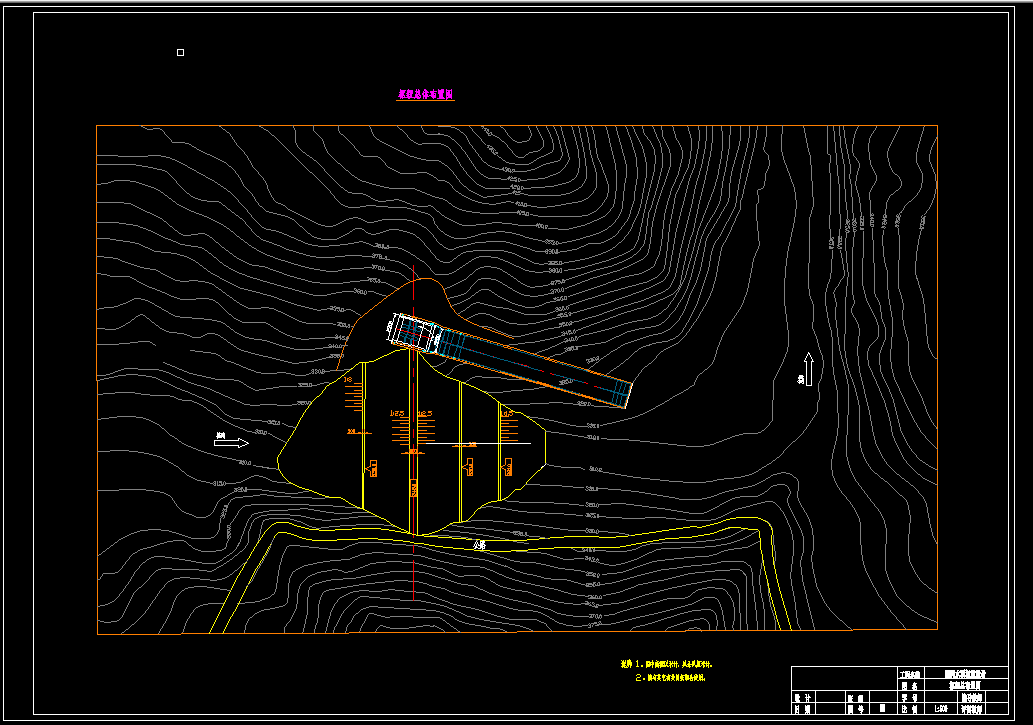The height and width of the screenshot is (725, 1033).
Task: Click the white-outlined spillway control section
Action: coord(414,332)
